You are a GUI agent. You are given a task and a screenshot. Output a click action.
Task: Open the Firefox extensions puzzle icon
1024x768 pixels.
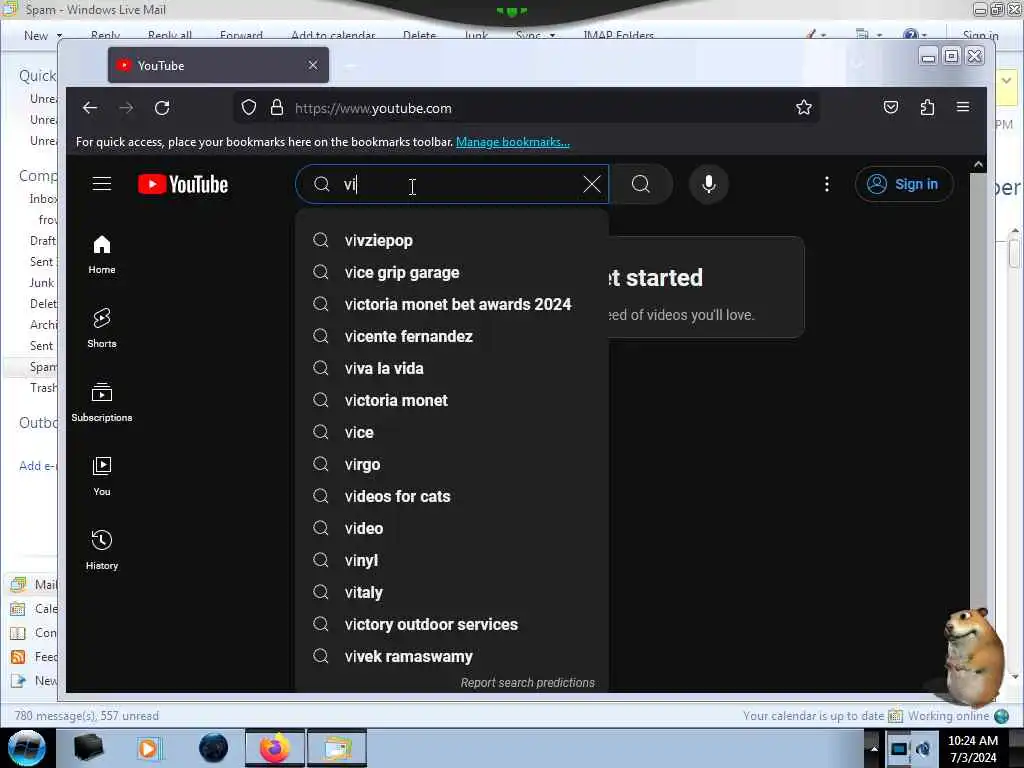927,108
